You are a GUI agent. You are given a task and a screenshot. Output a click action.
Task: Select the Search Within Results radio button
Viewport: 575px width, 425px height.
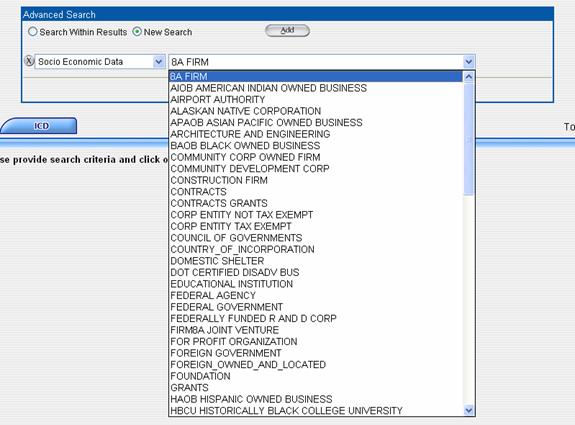coord(33,32)
